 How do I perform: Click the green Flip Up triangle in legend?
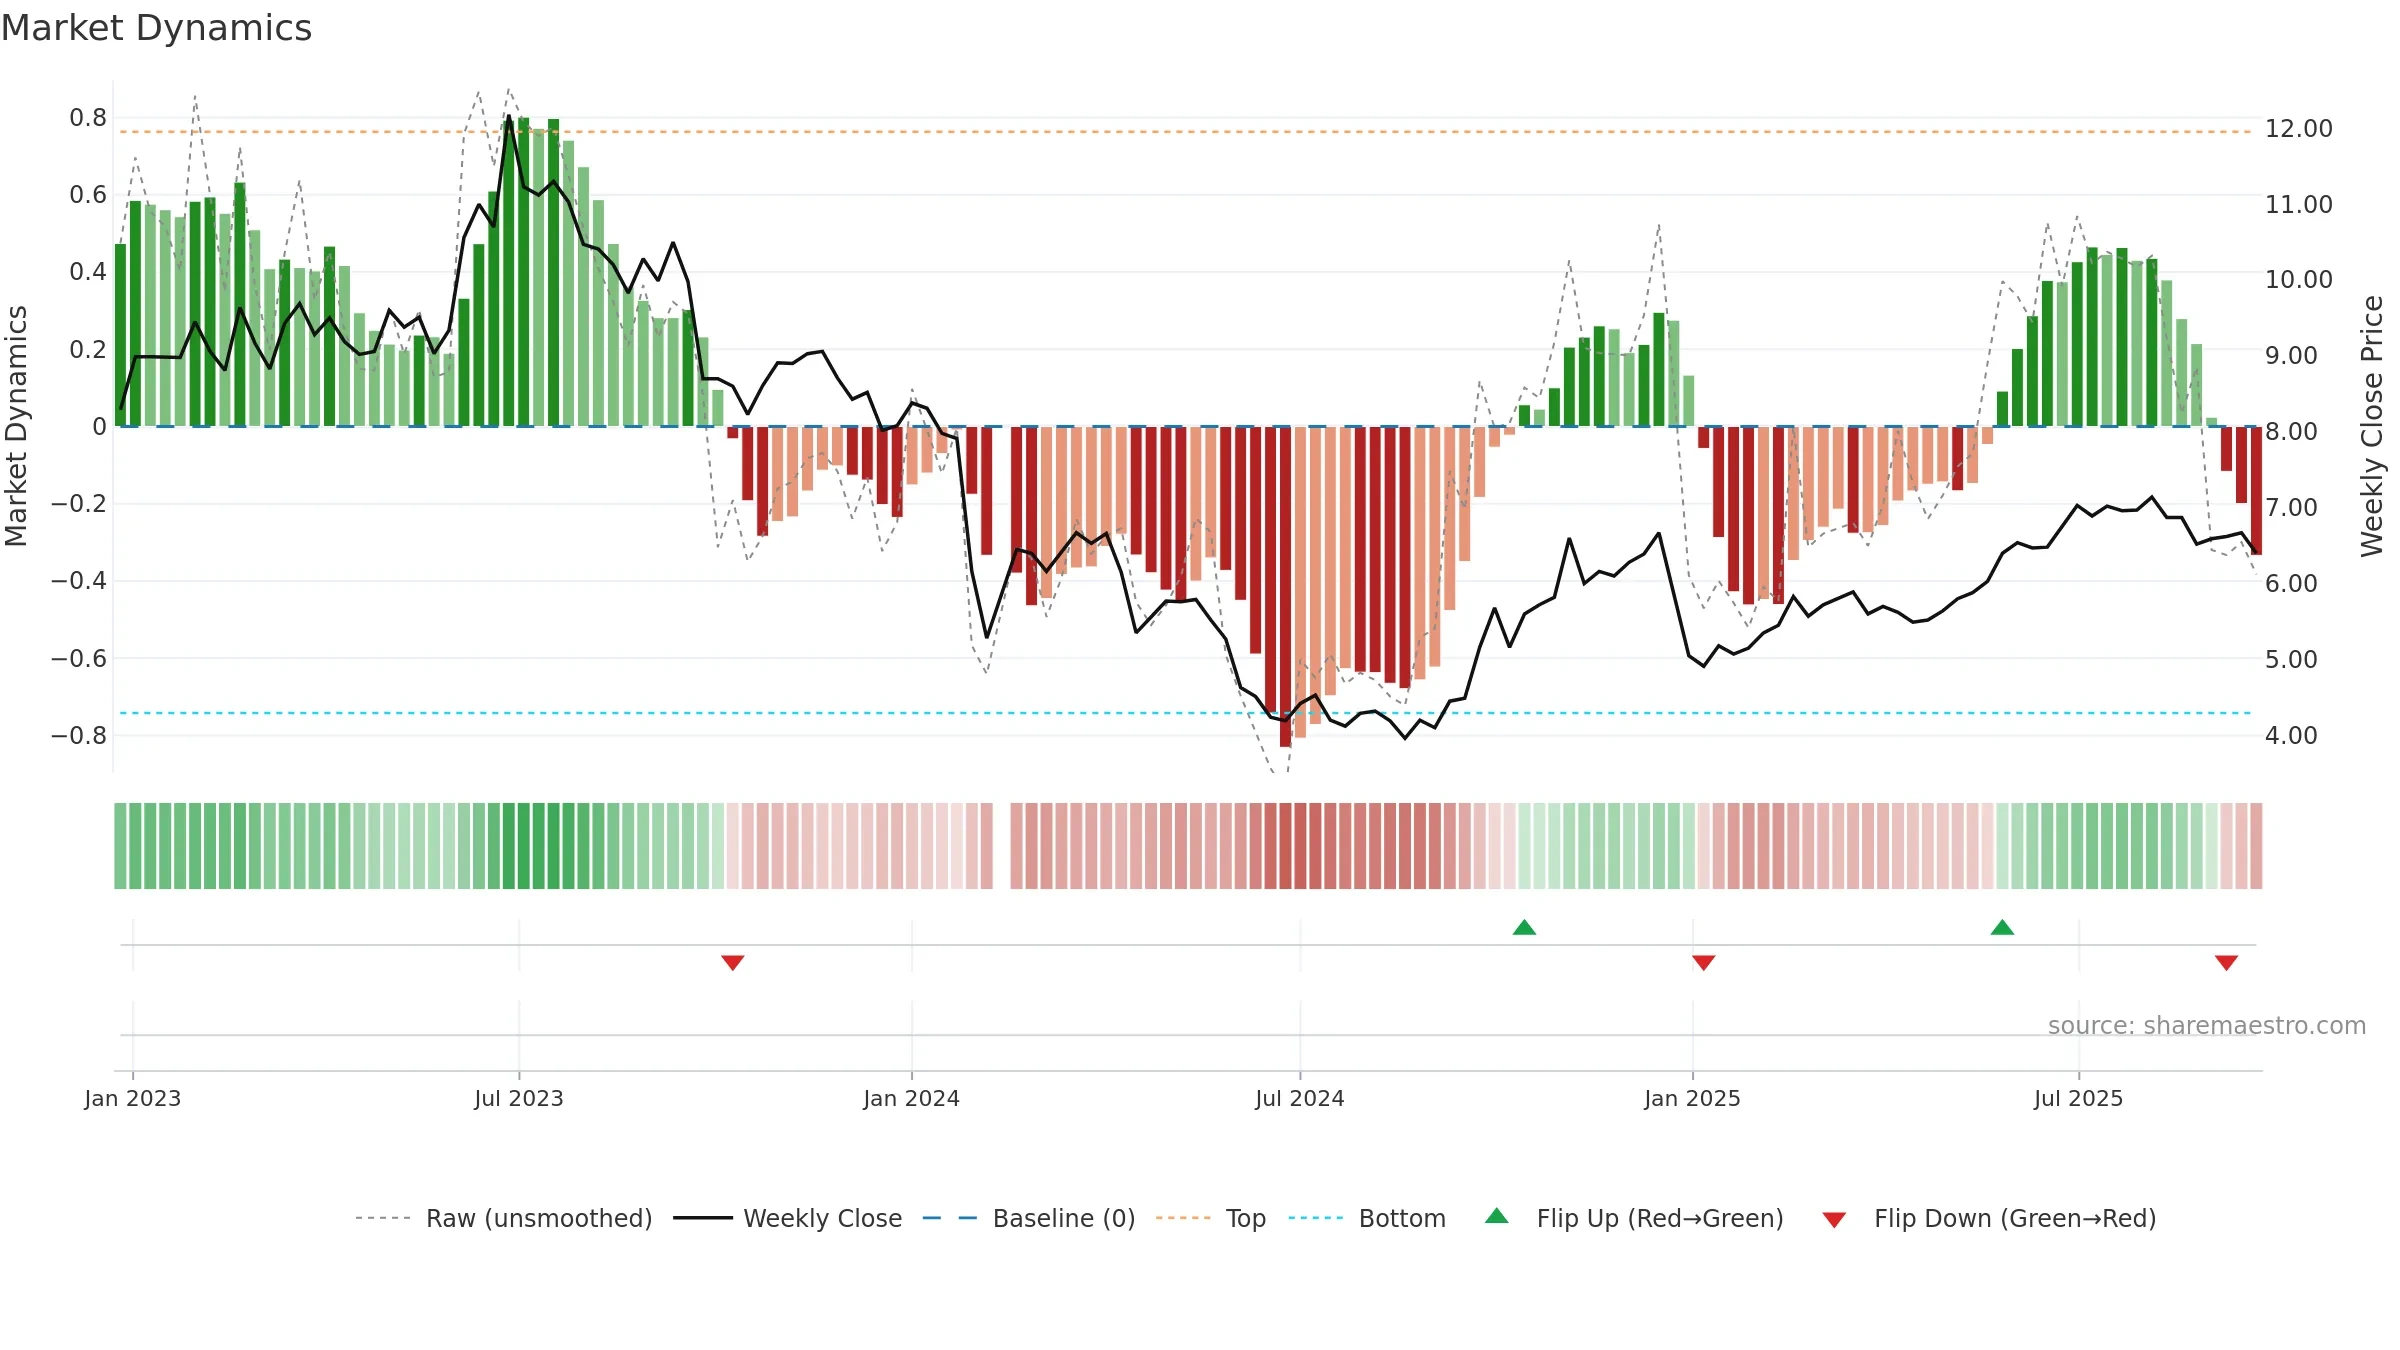(1497, 1216)
